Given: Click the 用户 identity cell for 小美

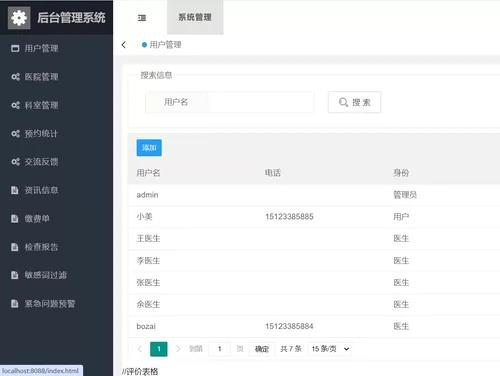Looking at the screenshot, I should (401, 217).
